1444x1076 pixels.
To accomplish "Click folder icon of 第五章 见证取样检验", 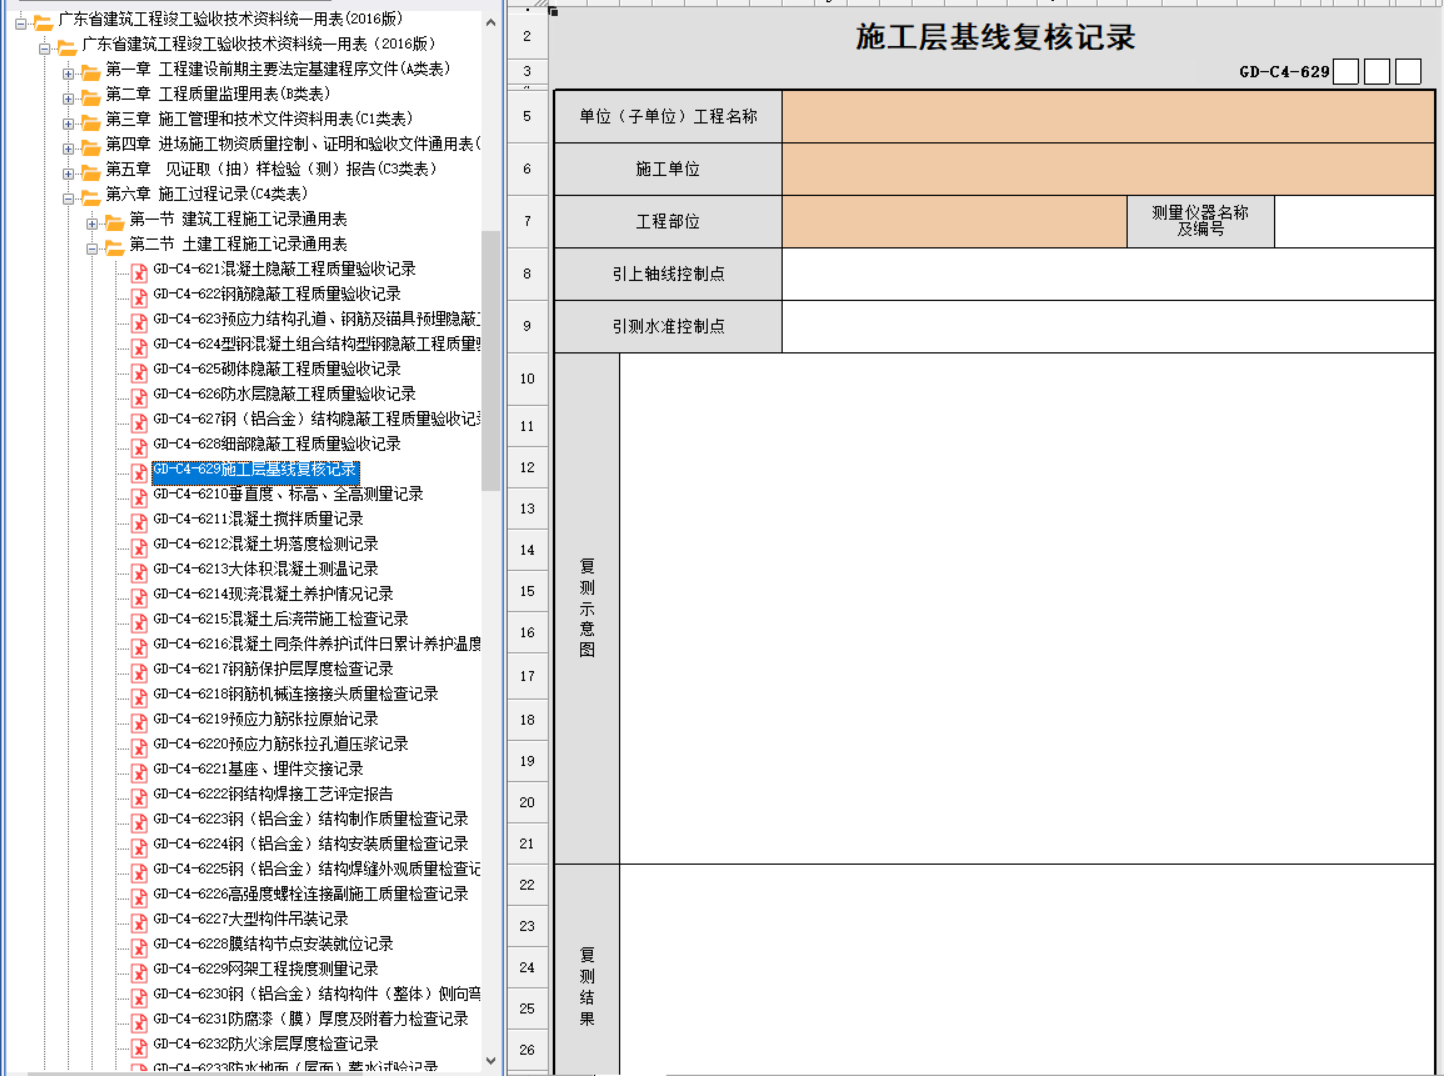I will (91, 172).
